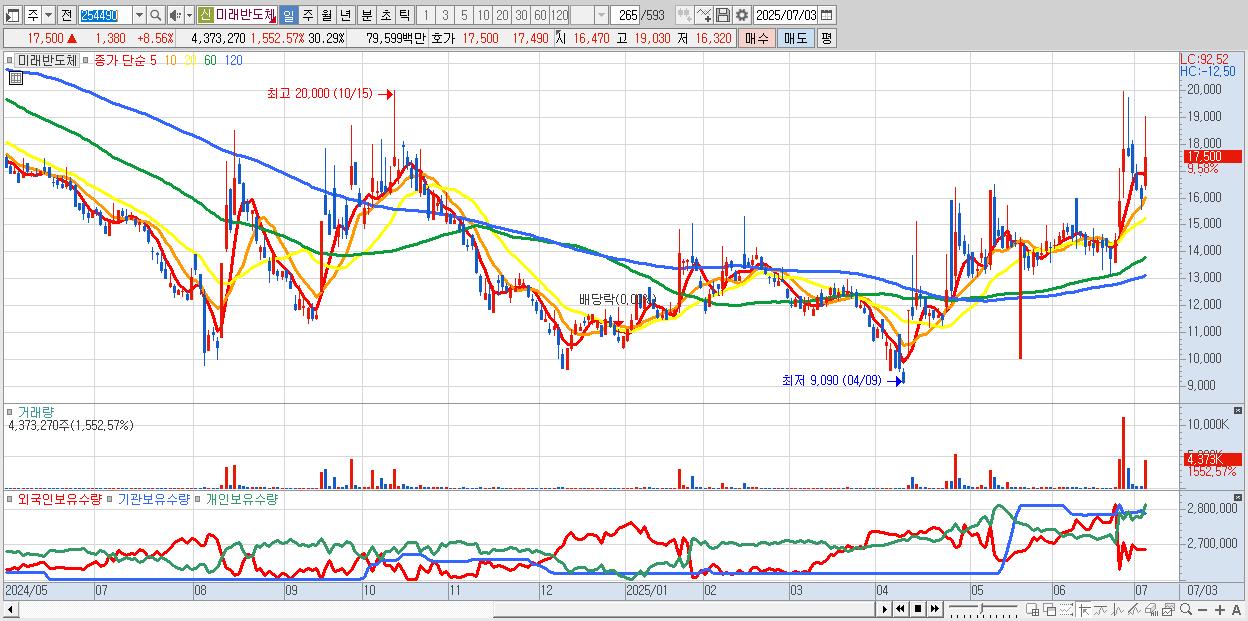Select the 초 second period toggle
Screen dimensions: 1248x621
pyautogui.click(x=385, y=15)
